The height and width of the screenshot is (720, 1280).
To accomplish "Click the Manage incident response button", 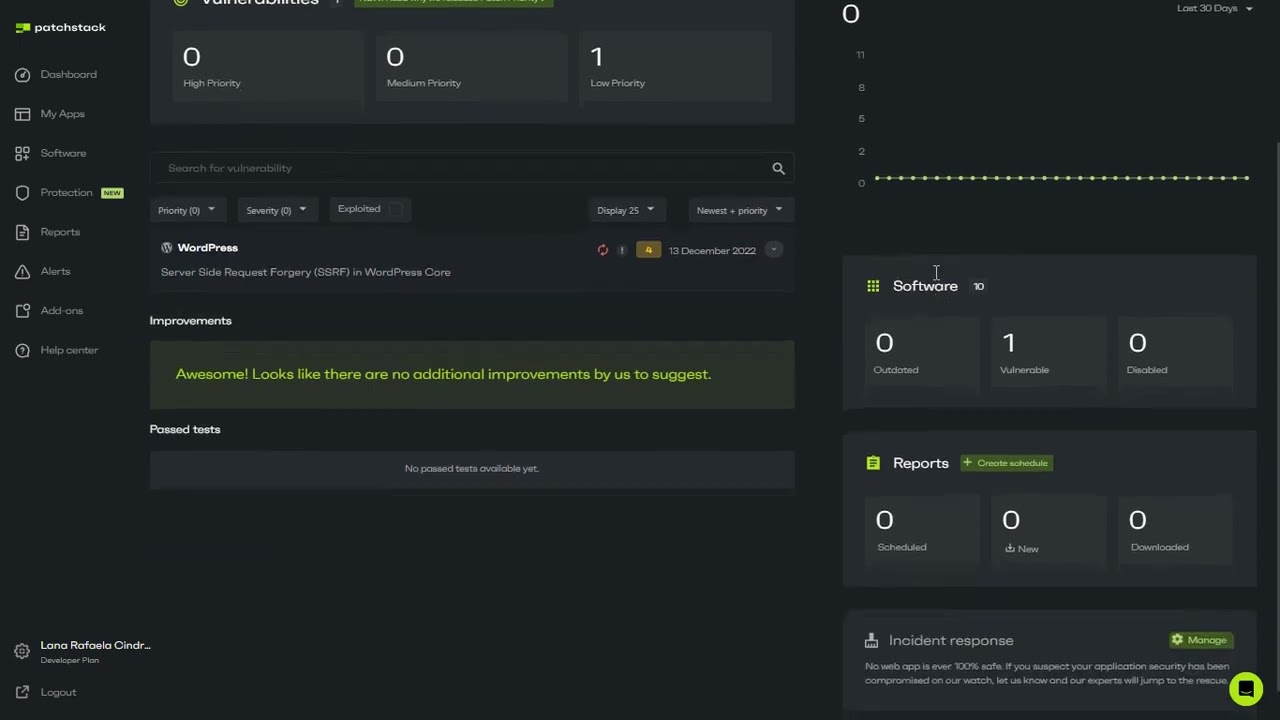I will [x=1200, y=640].
